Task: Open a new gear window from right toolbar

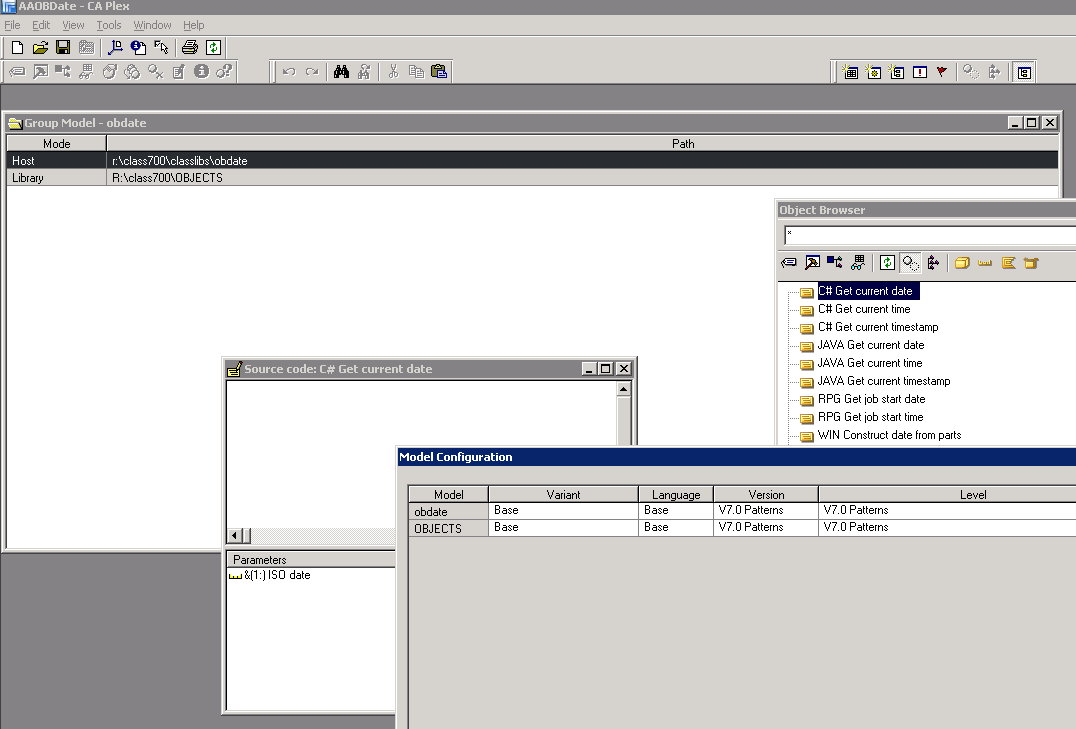Action: pos(874,72)
